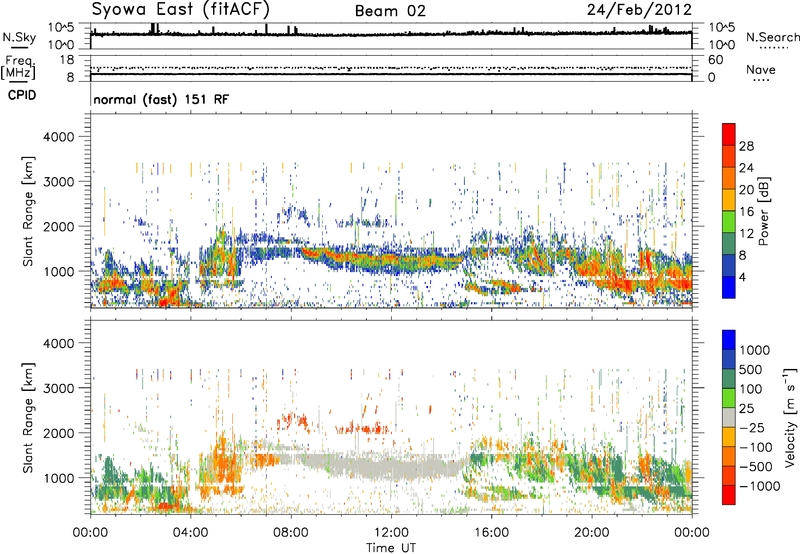Click the 'Nave' label

761,69
